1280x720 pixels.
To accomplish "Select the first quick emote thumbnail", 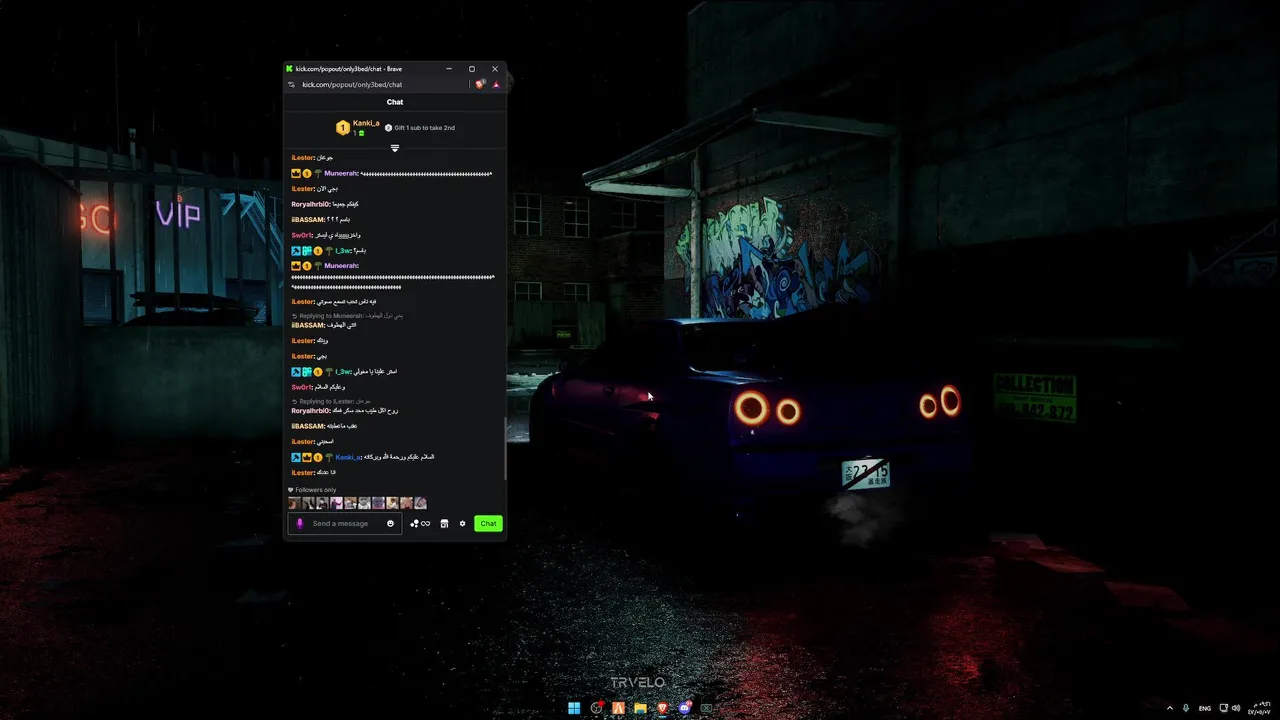I will click(x=294, y=503).
